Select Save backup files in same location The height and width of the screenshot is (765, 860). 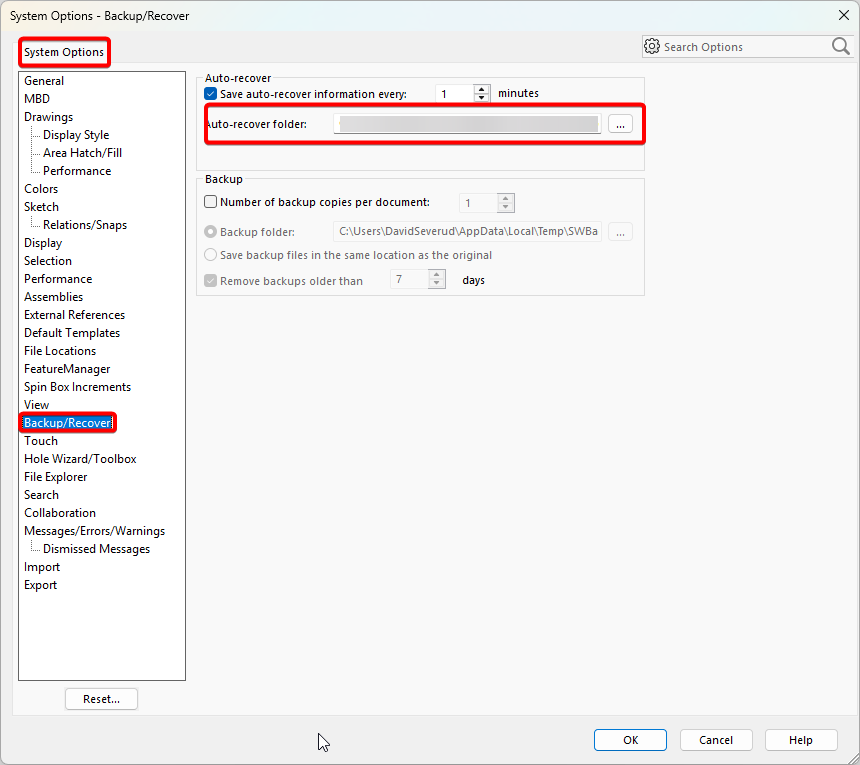[x=211, y=255]
